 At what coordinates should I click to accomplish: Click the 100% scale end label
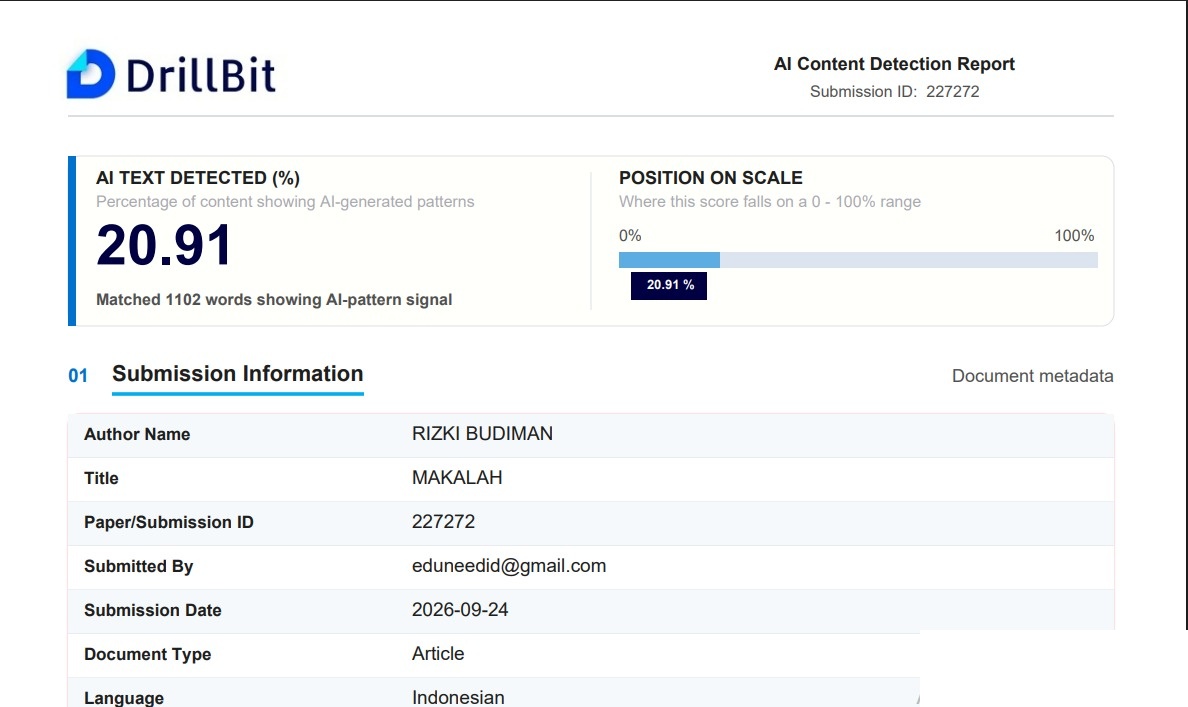click(1074, 236)
